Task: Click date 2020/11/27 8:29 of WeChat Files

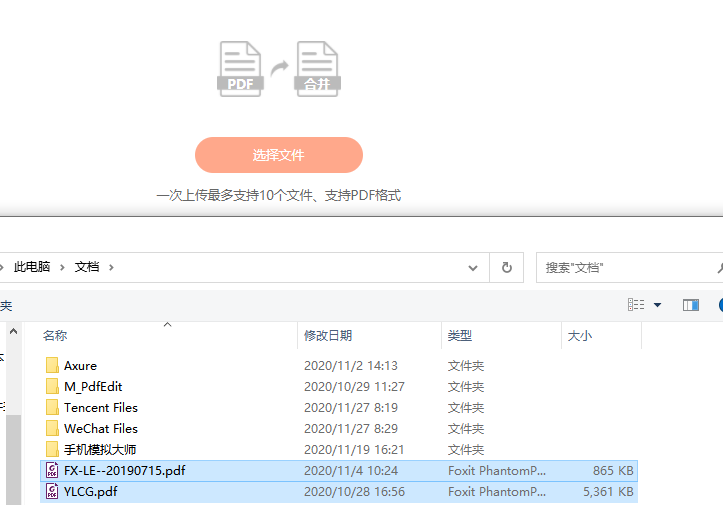Action: [x=350, y=428]
